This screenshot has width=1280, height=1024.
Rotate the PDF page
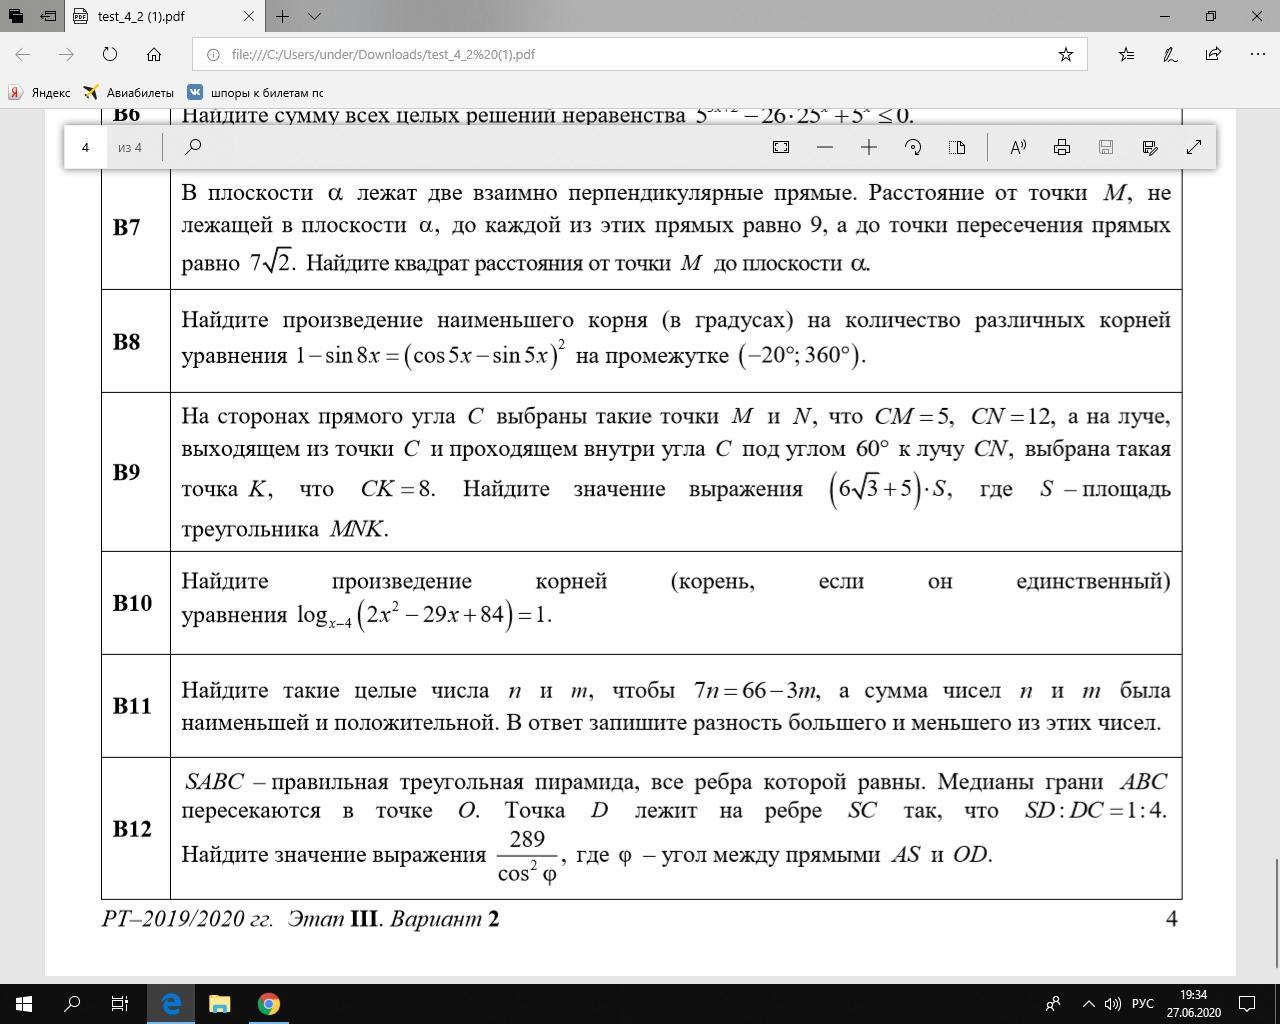[913, 147]
